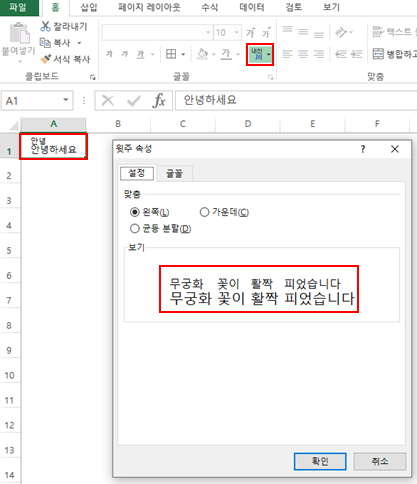417x484 pixels.
Task: Increase font size with larger 가 icon
Action: [251, 33]
